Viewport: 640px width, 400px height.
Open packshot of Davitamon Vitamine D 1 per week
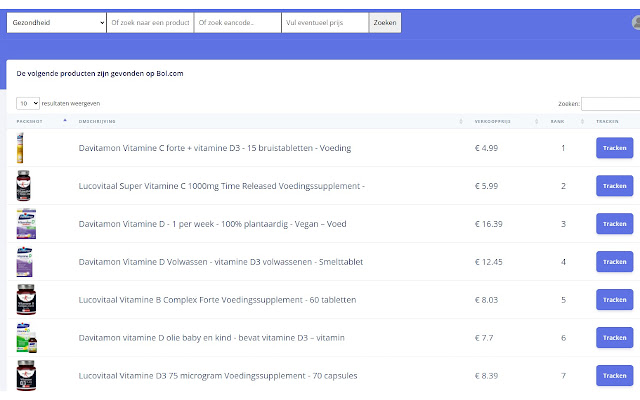26,224
